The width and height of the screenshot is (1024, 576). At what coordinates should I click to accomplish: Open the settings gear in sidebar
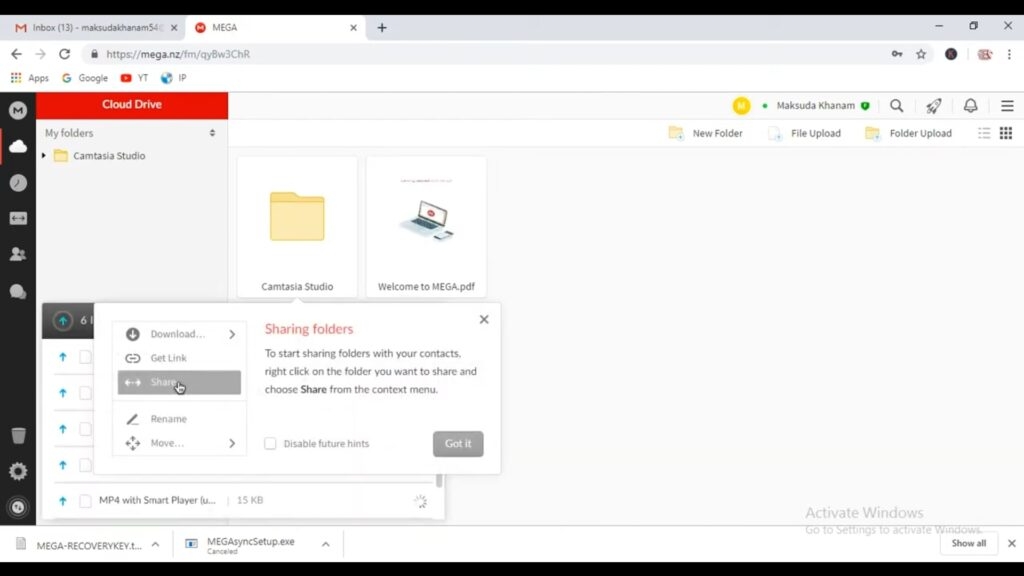click(18, 471)
